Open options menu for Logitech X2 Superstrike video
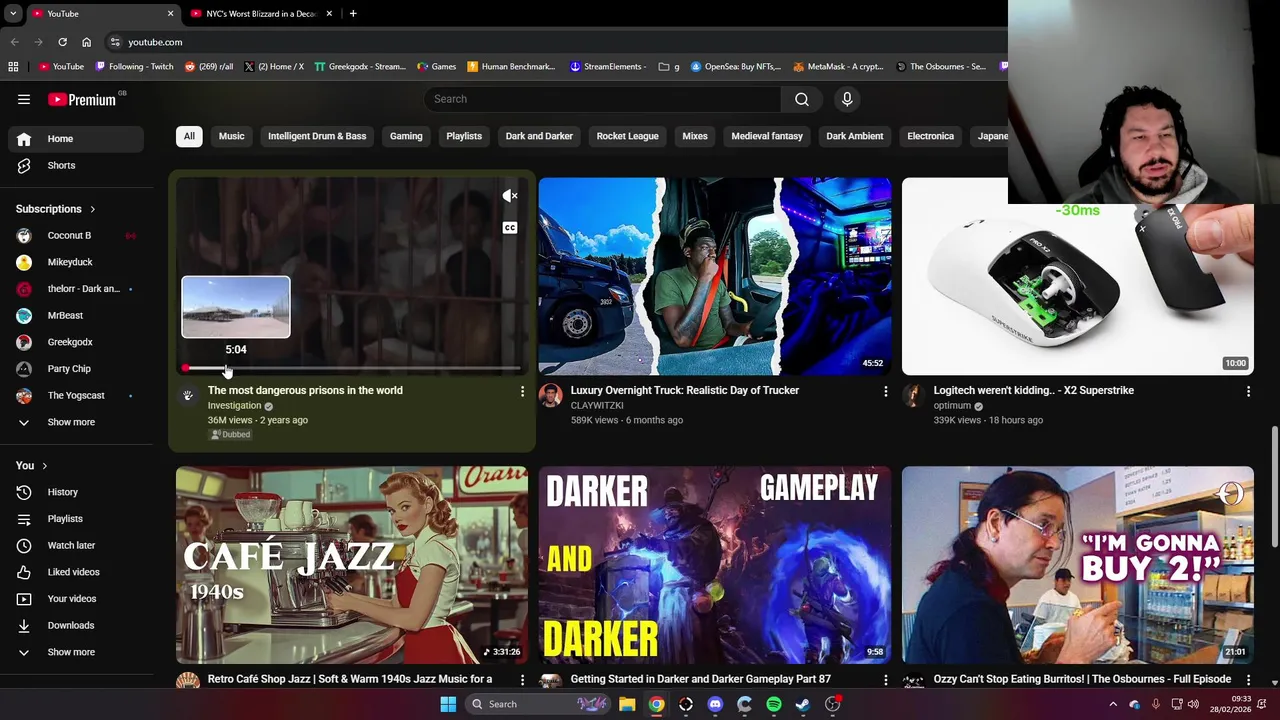Viewport: 1280px width, 720px height. [1248, 391]
